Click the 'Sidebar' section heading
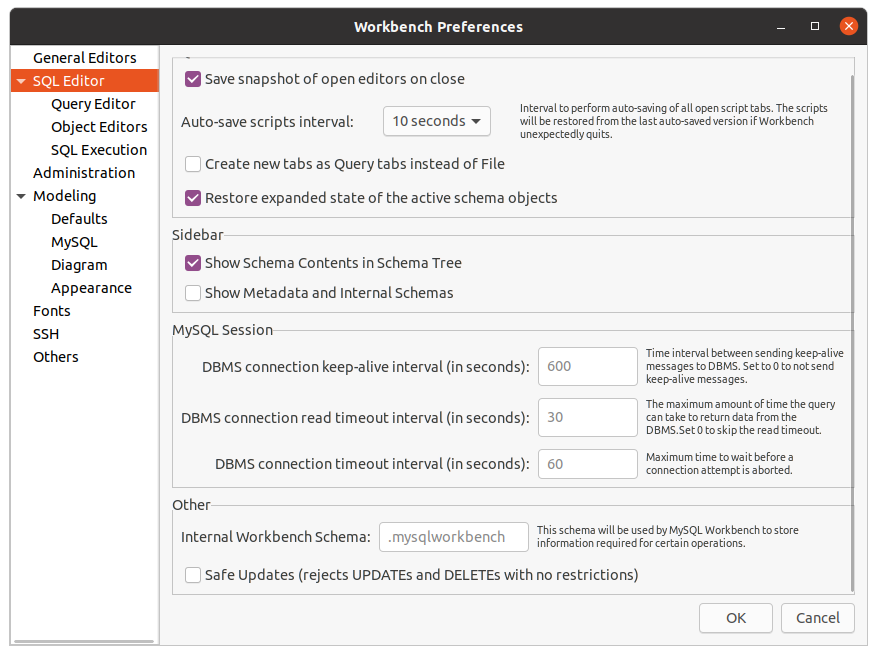 (197, 235)
